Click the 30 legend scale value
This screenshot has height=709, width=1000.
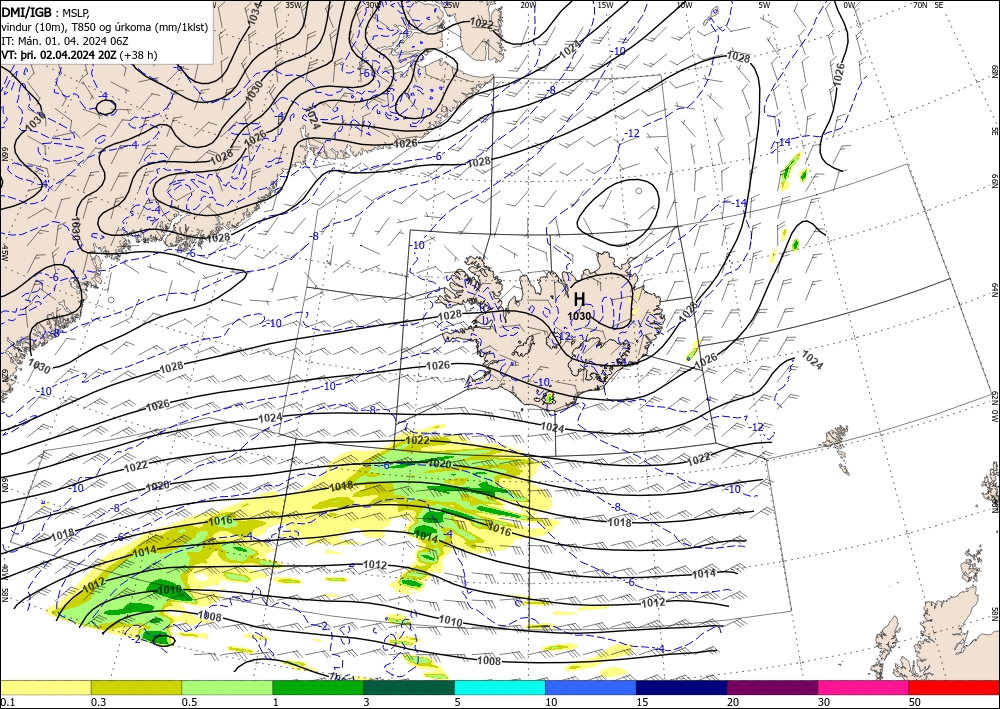(x=825, y=702)
